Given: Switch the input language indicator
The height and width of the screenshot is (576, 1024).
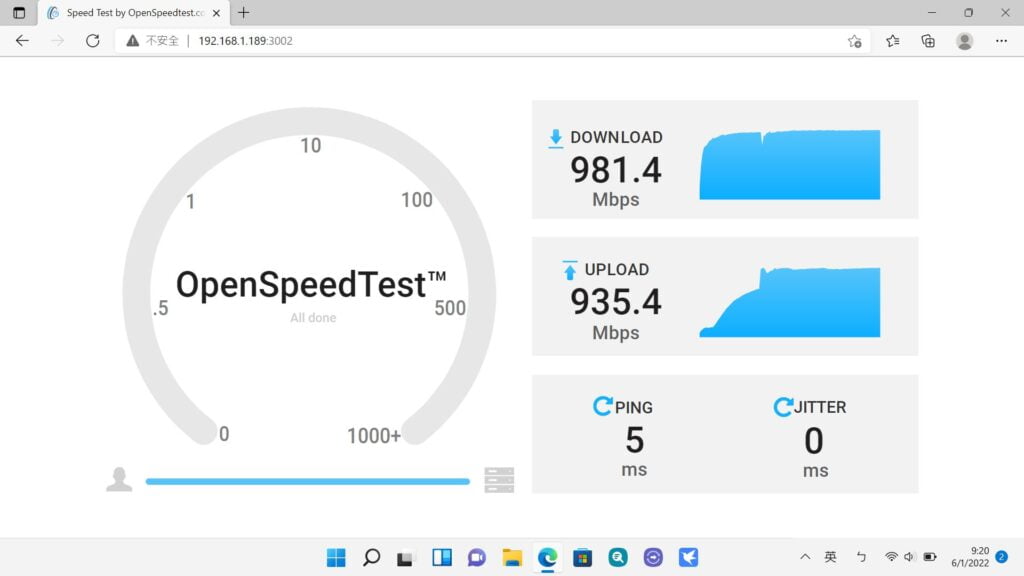Looking at the screenshot, I should coord(830,556).
